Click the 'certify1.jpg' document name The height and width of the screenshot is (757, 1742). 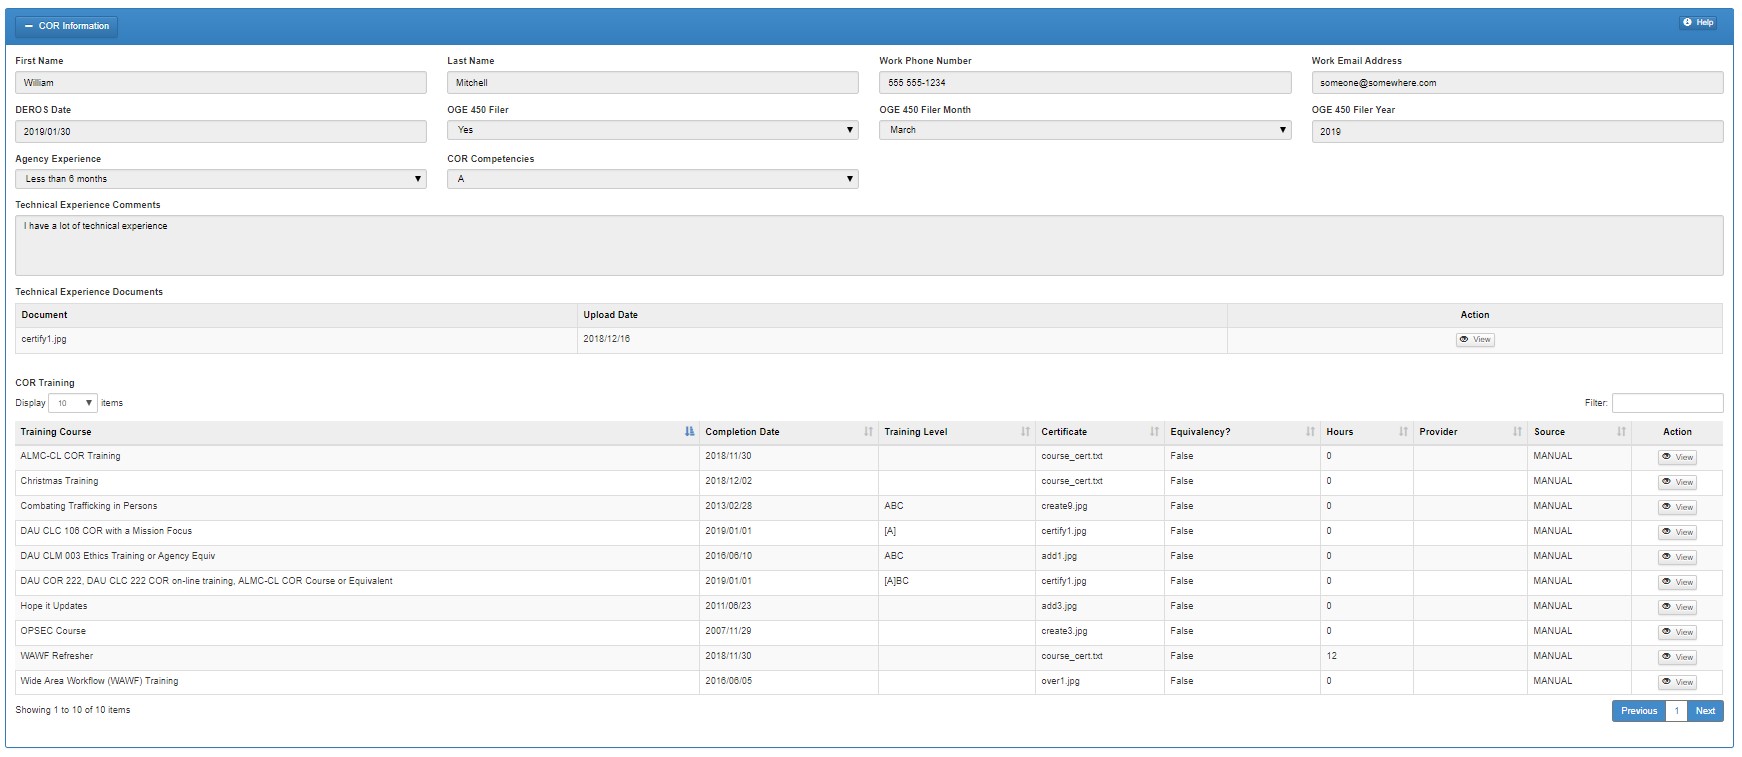(44, 339)
